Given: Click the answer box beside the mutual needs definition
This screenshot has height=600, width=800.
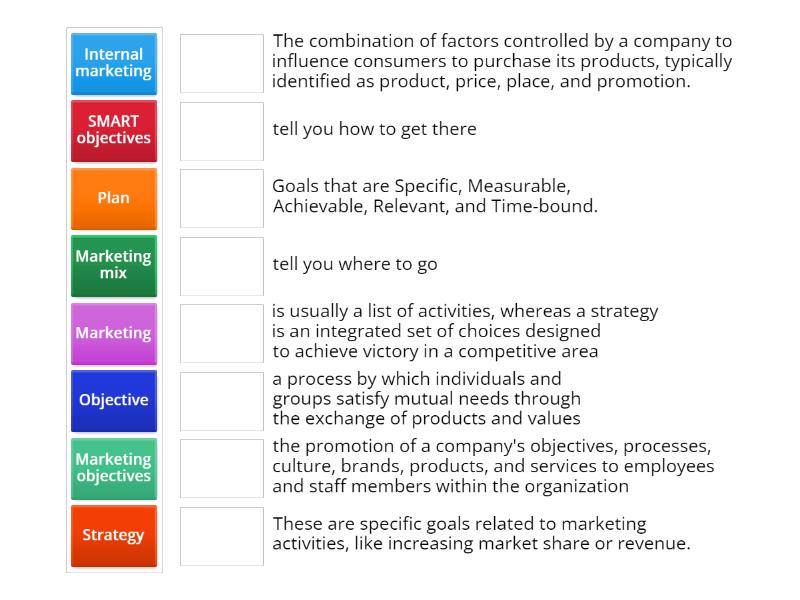Looking at the screenshot, I should coord(220,400).
